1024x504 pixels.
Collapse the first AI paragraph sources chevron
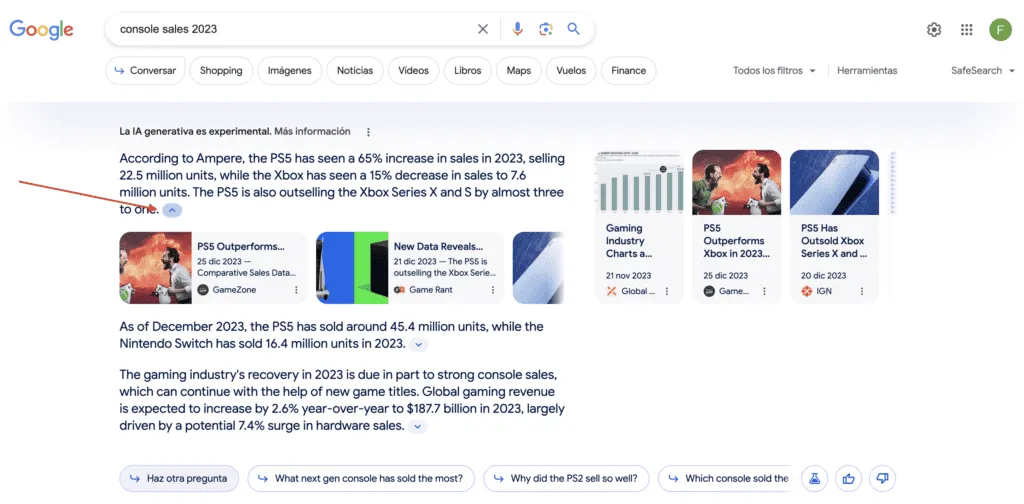point(172,210)
